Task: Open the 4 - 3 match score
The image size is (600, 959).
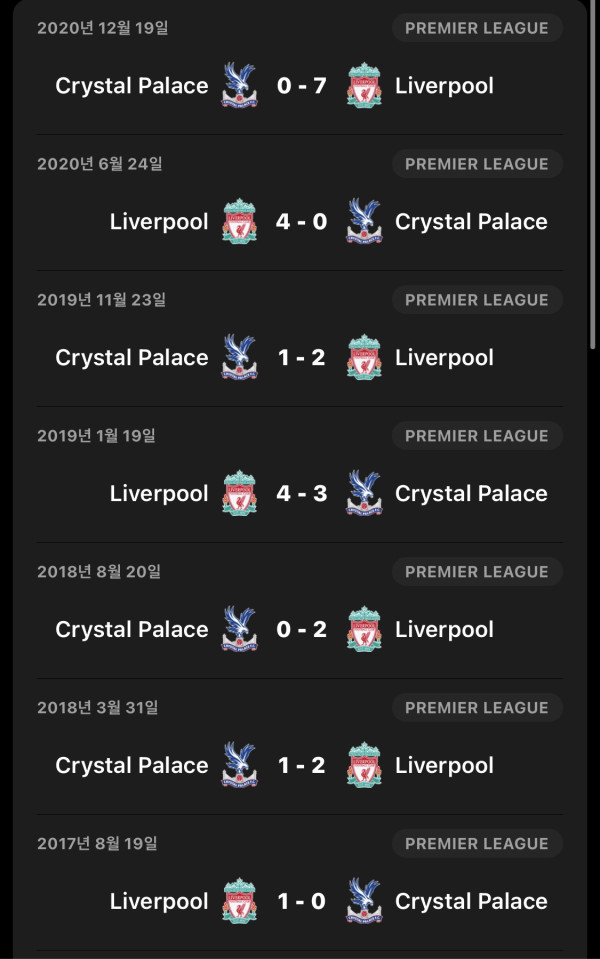Action: pos(302,493)
